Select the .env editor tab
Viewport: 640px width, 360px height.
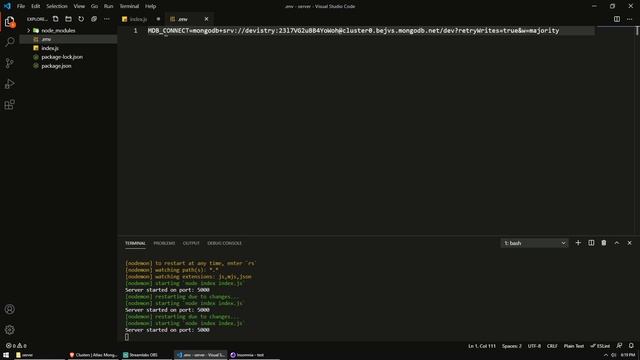(183, 19)
